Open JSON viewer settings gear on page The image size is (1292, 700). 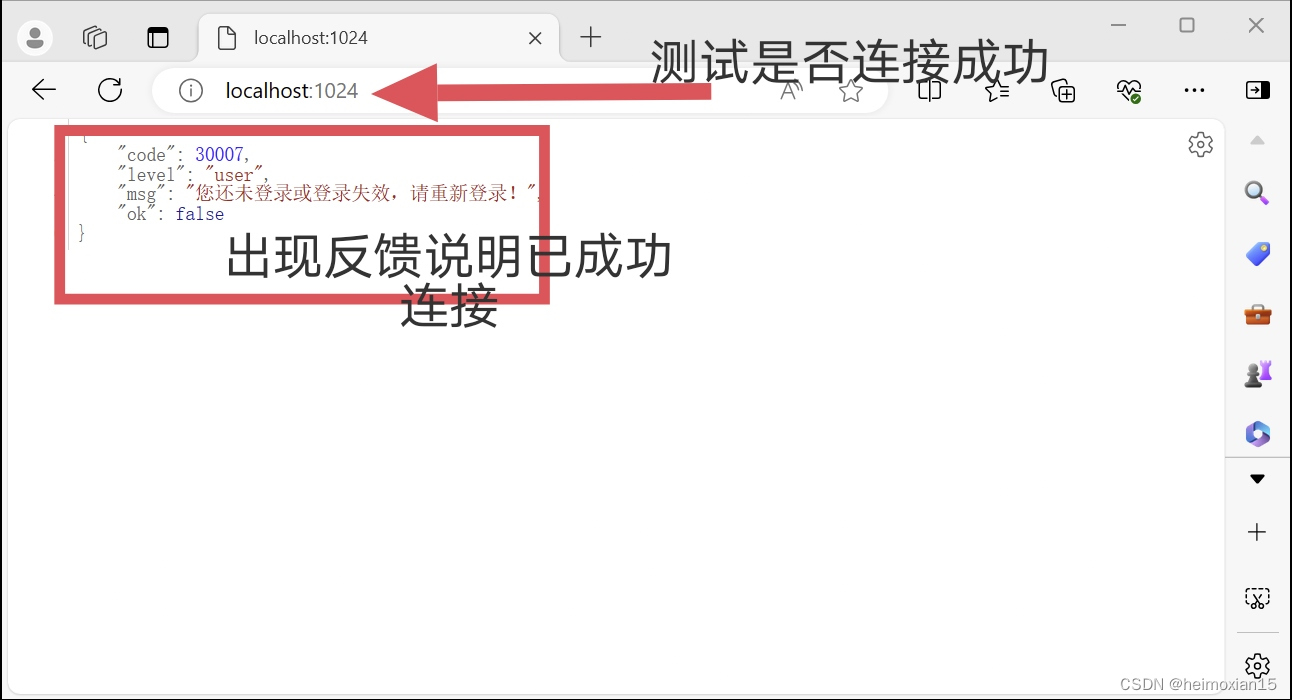(x=1200, y=144)
